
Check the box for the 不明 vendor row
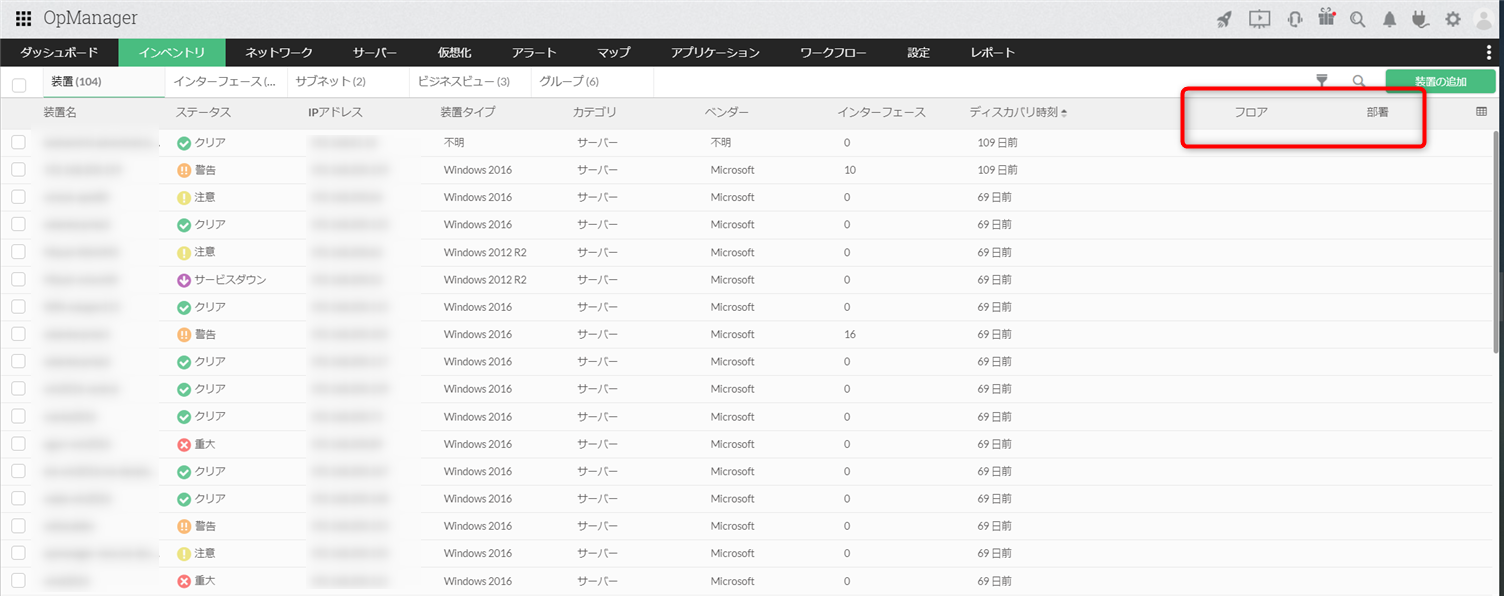coord(18,143)
